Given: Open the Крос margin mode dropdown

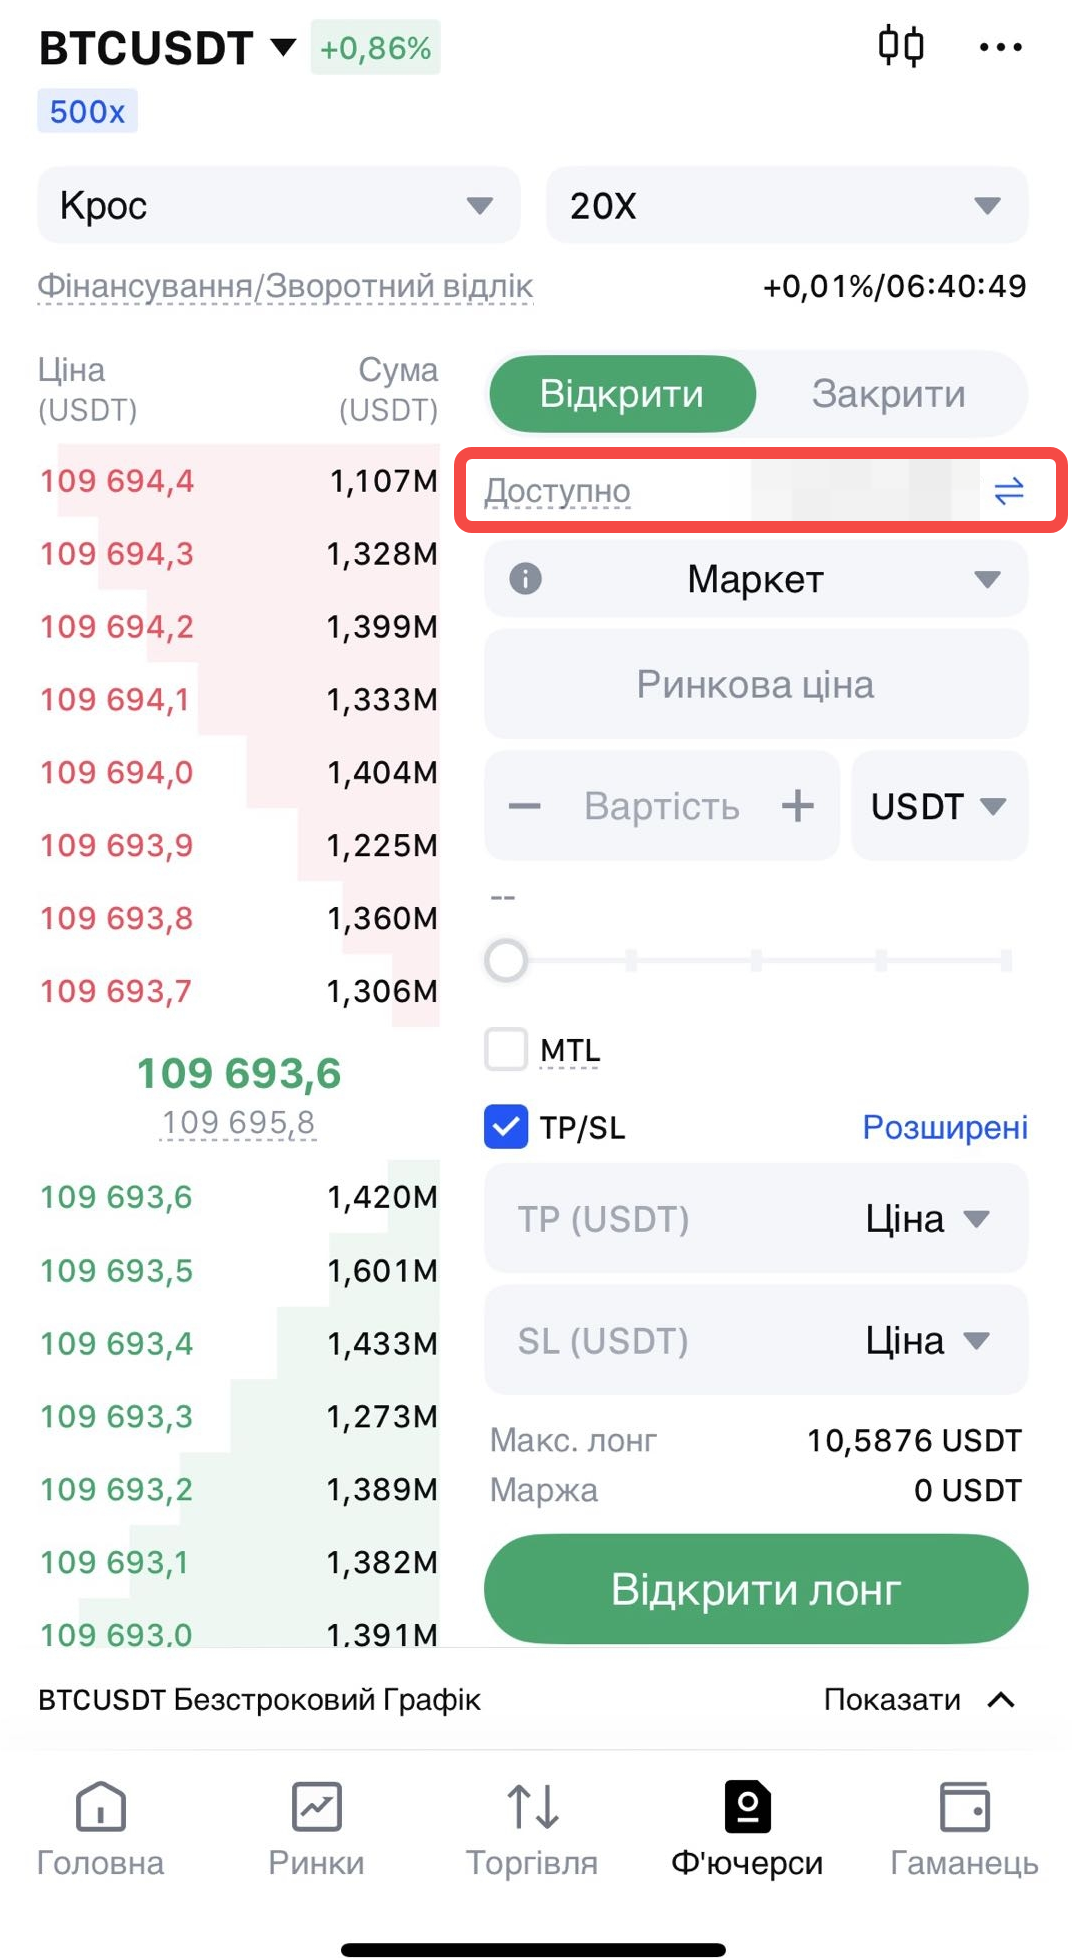Looking at the screenshot, I should pyautogui.click(x=278, y=206).
